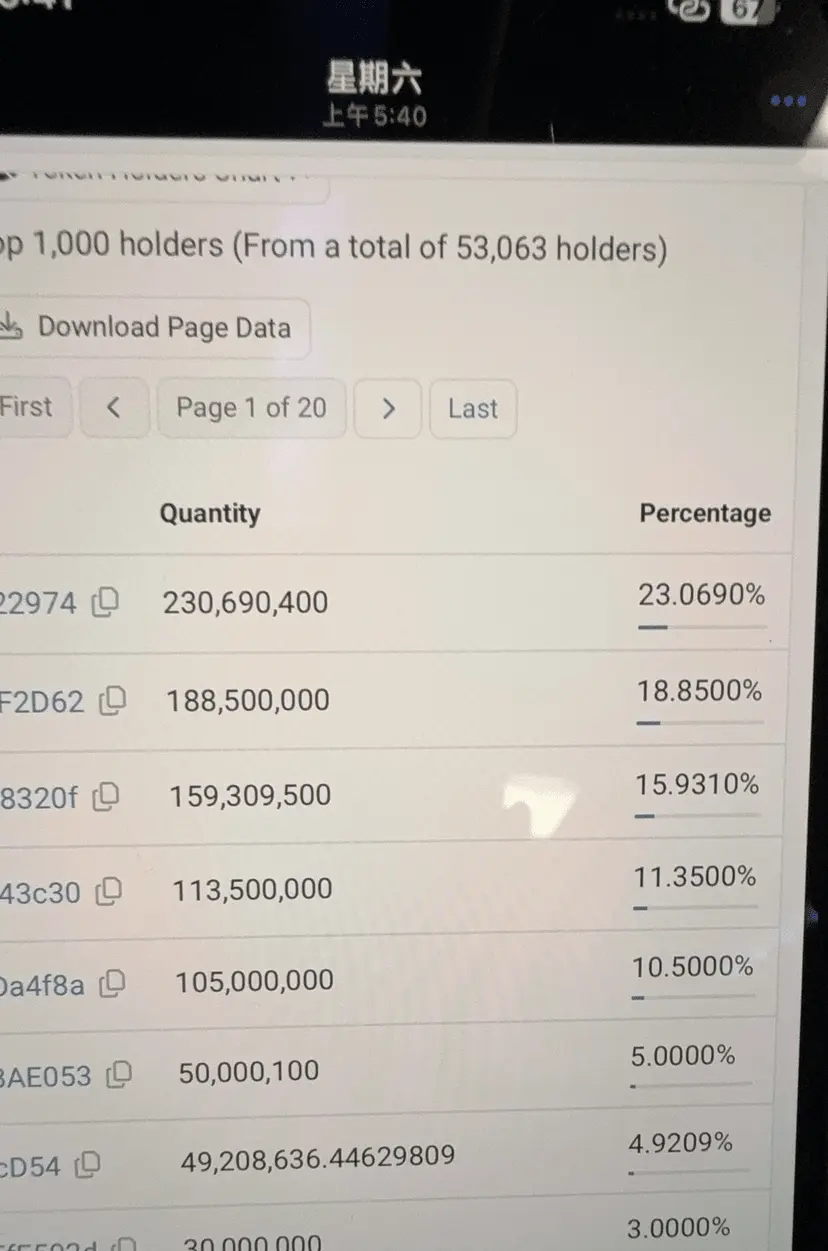Go to the previous holders page

(114, 407)
